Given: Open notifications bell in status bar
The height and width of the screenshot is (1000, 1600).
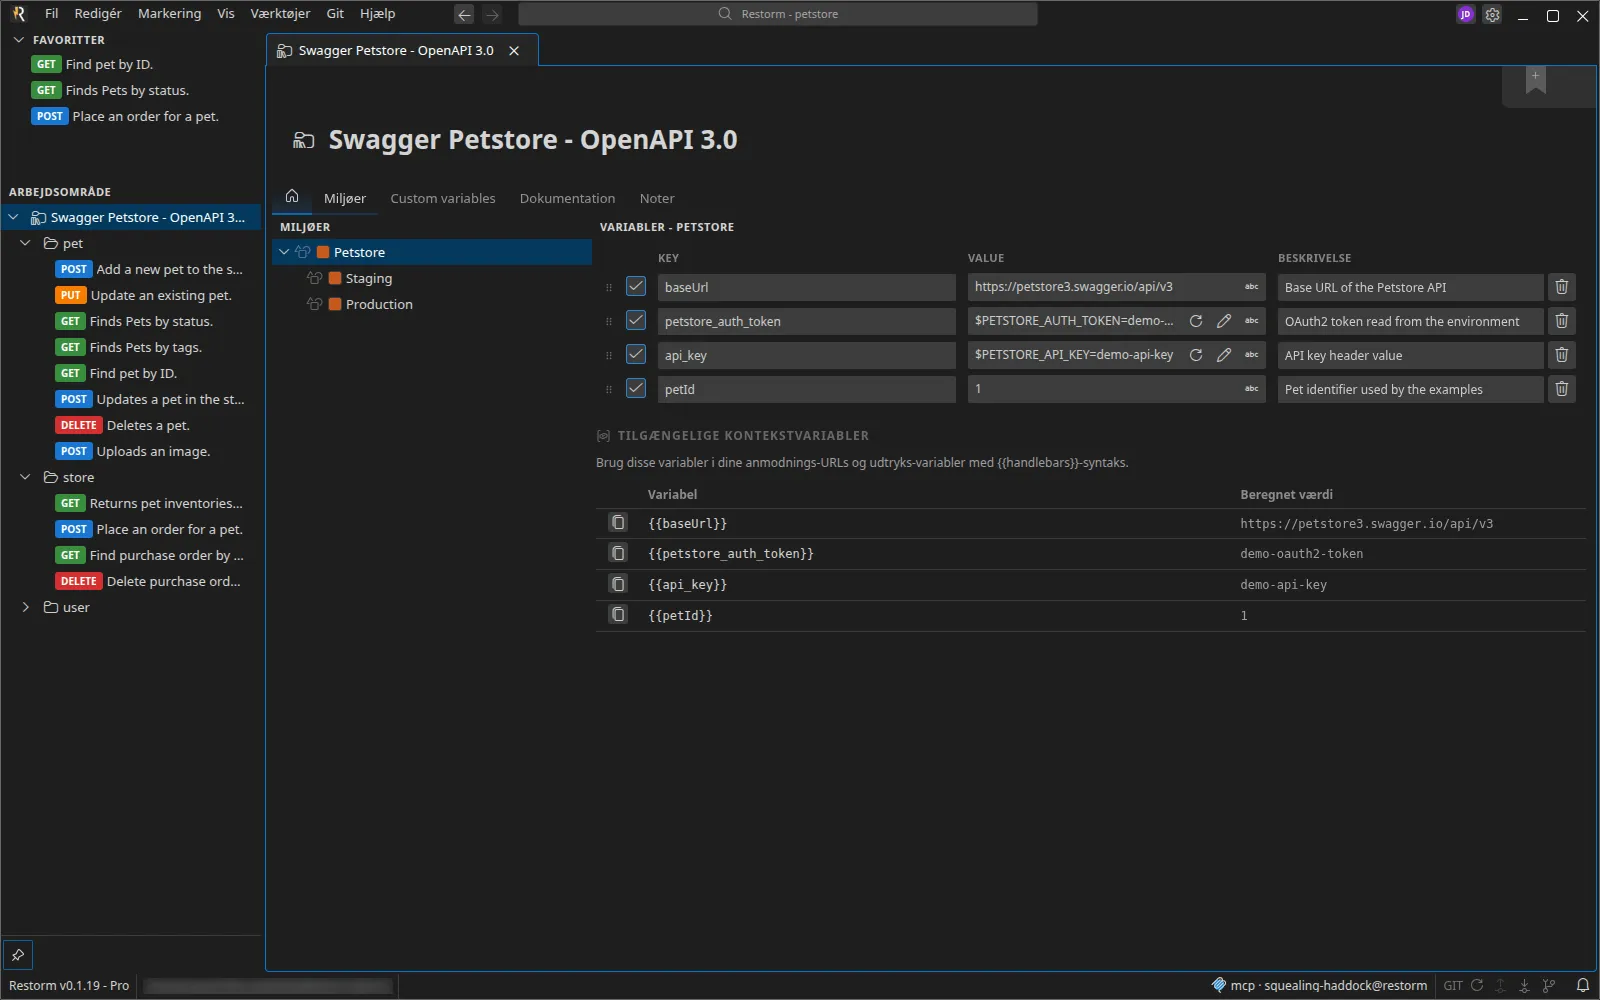Looking at the screenshot, I should tap(1583, 986).
